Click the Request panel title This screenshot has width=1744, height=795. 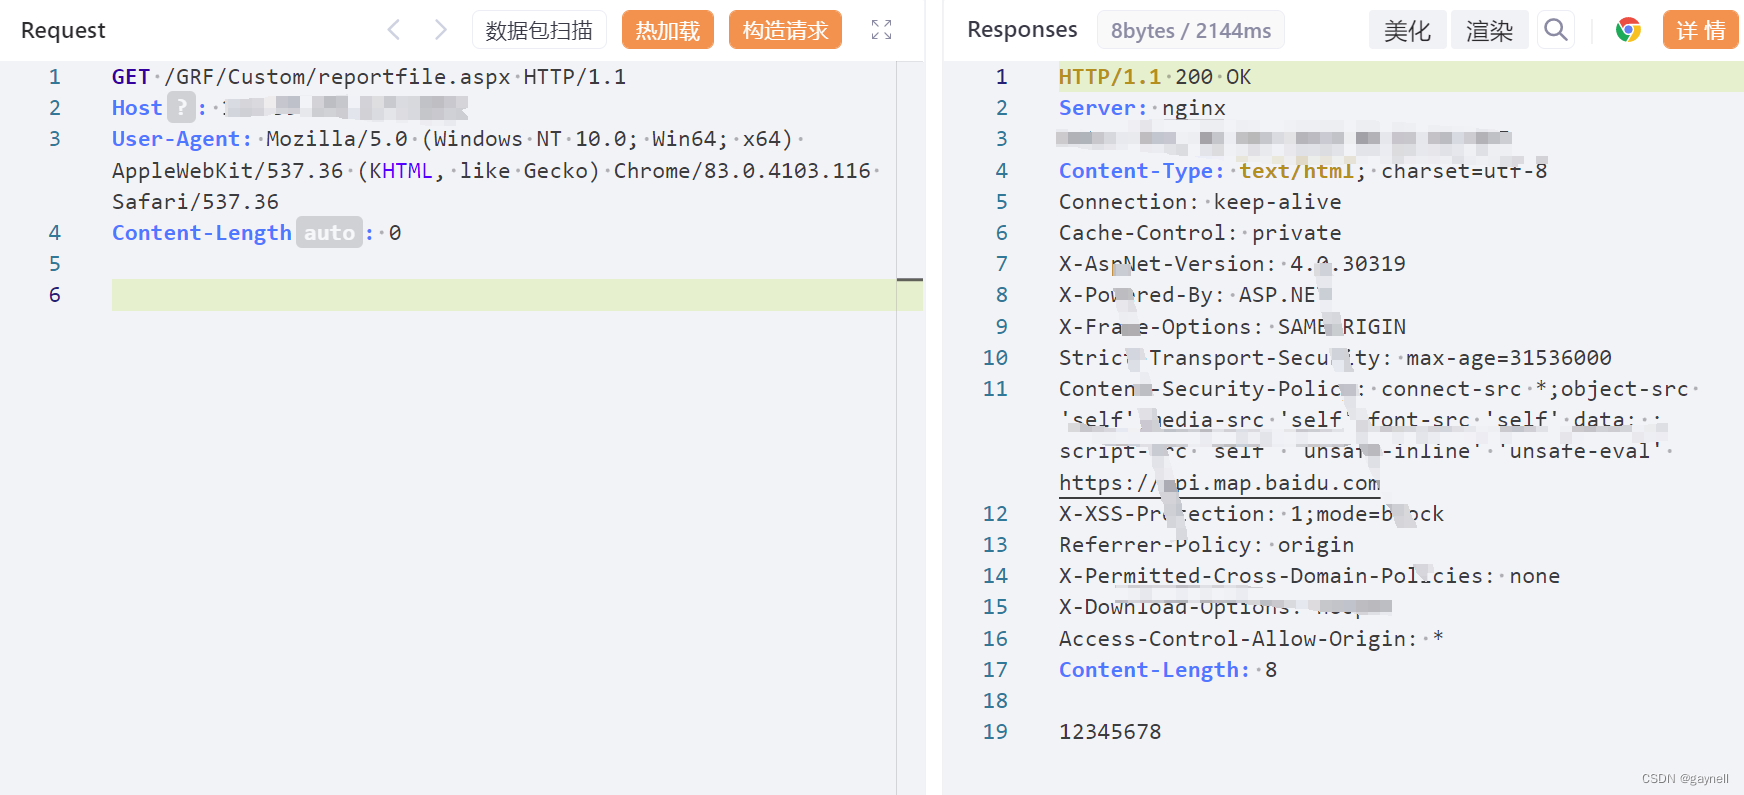63,30
